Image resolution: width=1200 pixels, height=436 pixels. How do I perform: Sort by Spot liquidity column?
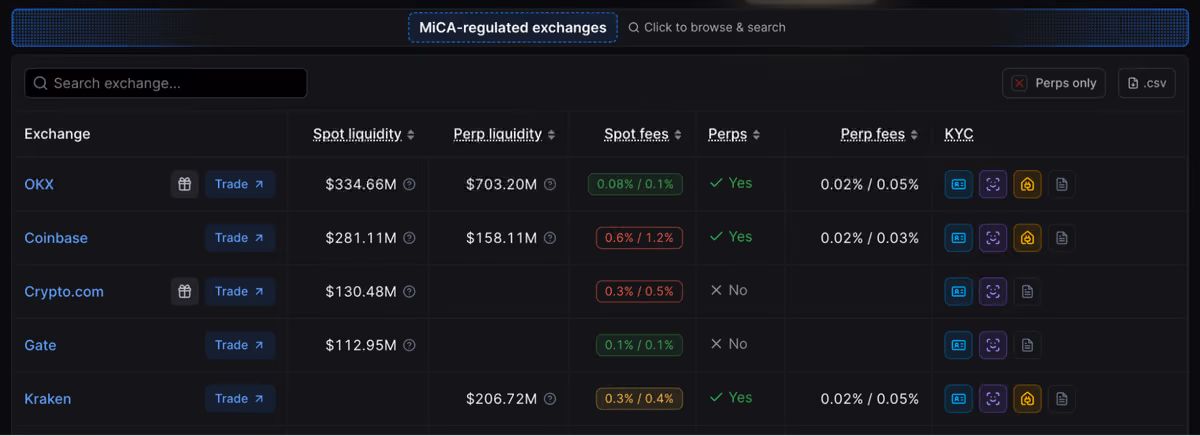click(x=363, y=134)
